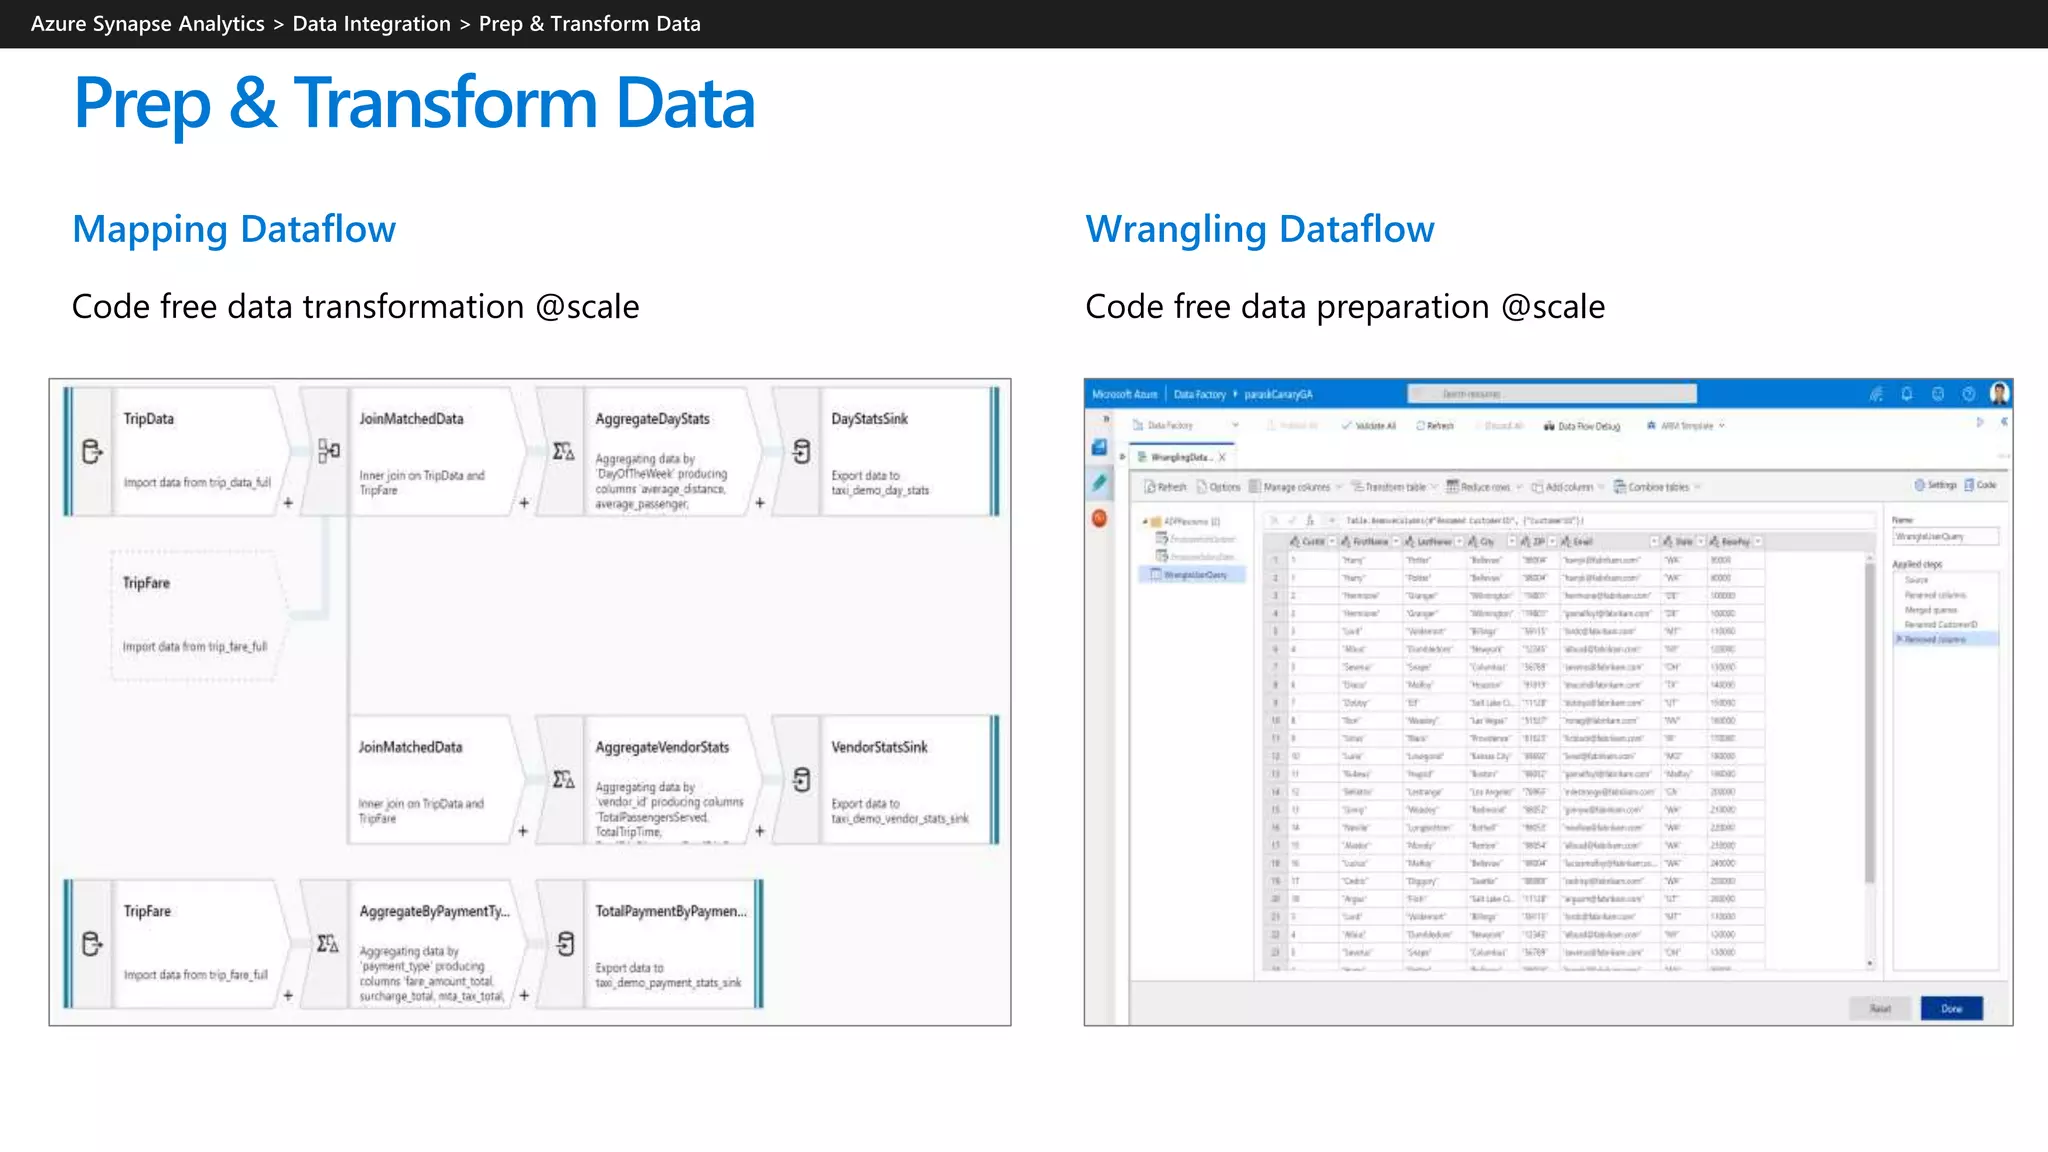Collapse the ADFResource folder in the queries tree

pos(1145,522)
